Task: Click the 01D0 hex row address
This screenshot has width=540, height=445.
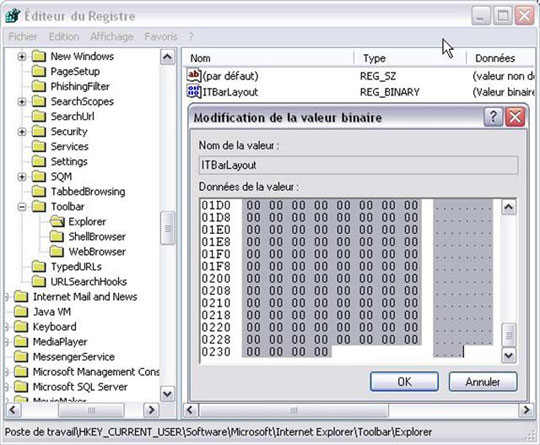Action: coord(216,206)
